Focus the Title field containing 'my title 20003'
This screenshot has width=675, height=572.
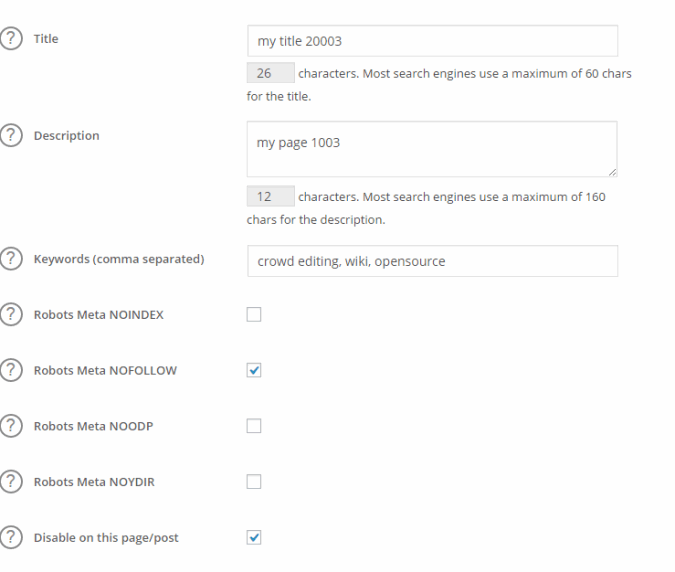click(x=433, y=41)
